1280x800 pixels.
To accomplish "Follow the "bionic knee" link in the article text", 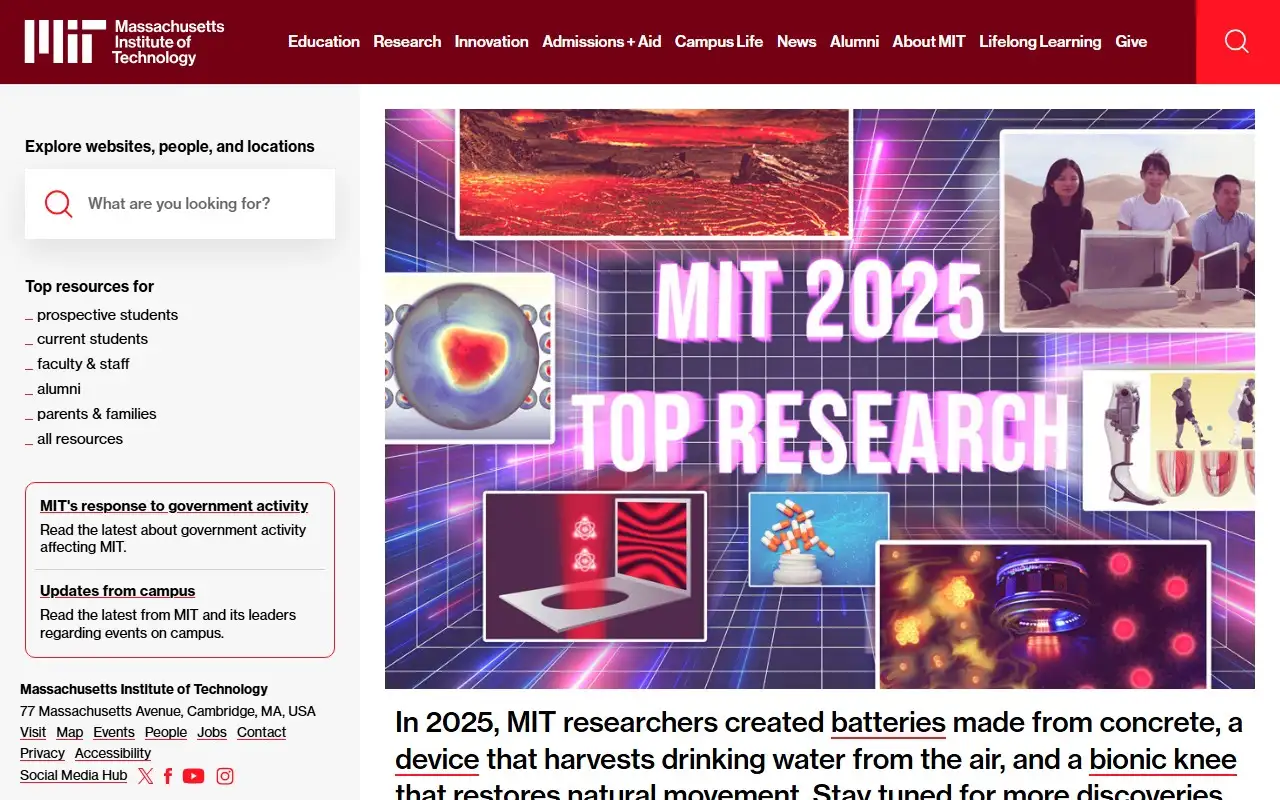I will coord(1162,759).
